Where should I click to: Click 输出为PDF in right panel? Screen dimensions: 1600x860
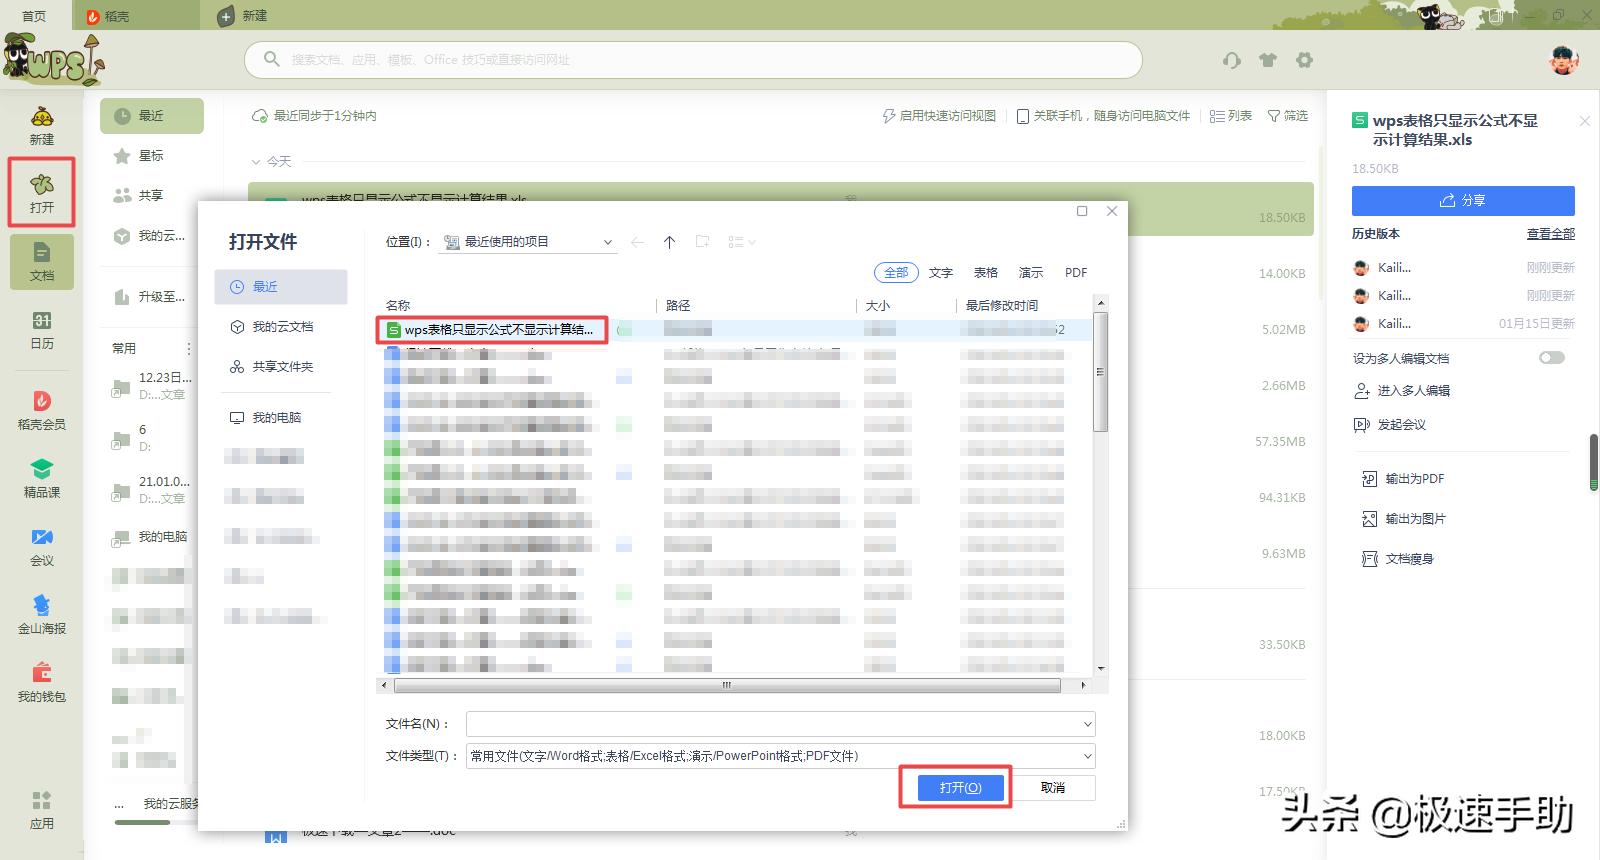point(1404,479)
